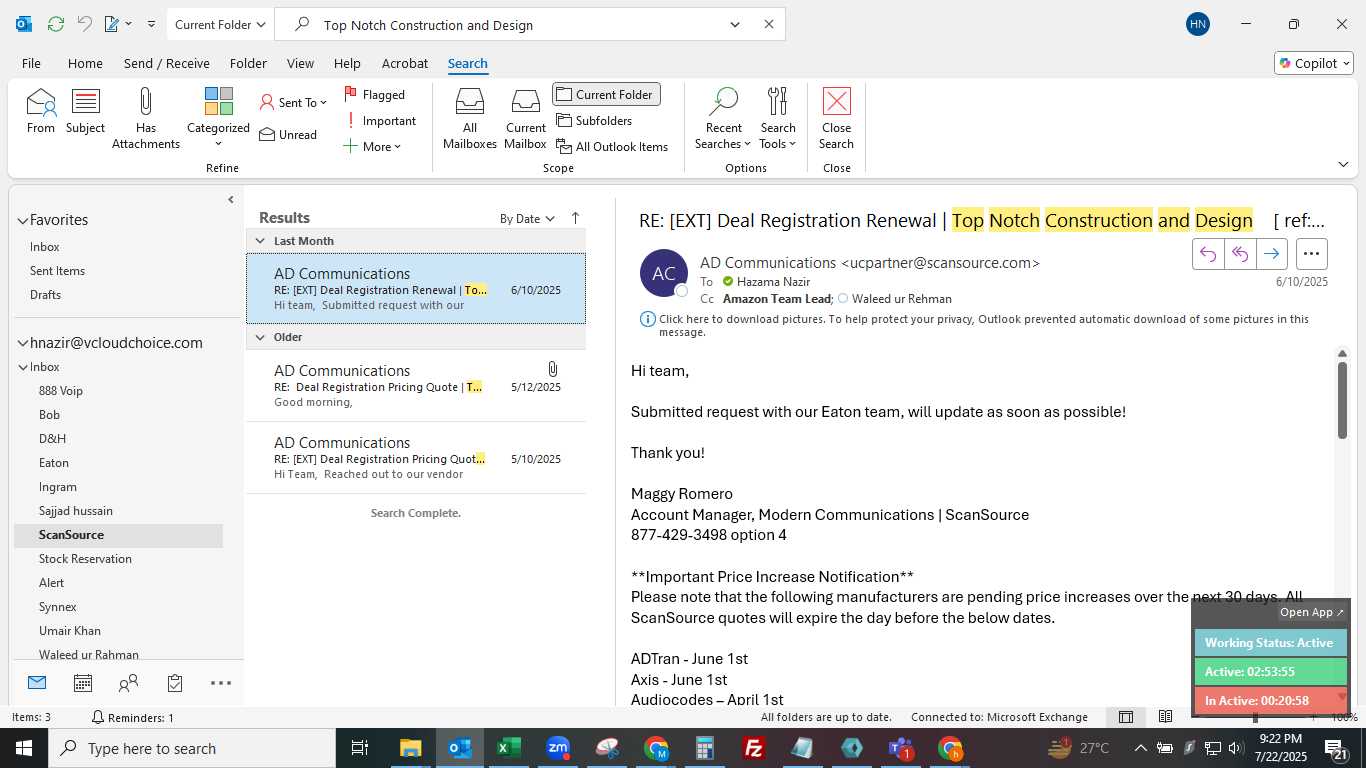1366x768 pixels.
Task: Collapse the ribbon
Action: click(1343, 164)
